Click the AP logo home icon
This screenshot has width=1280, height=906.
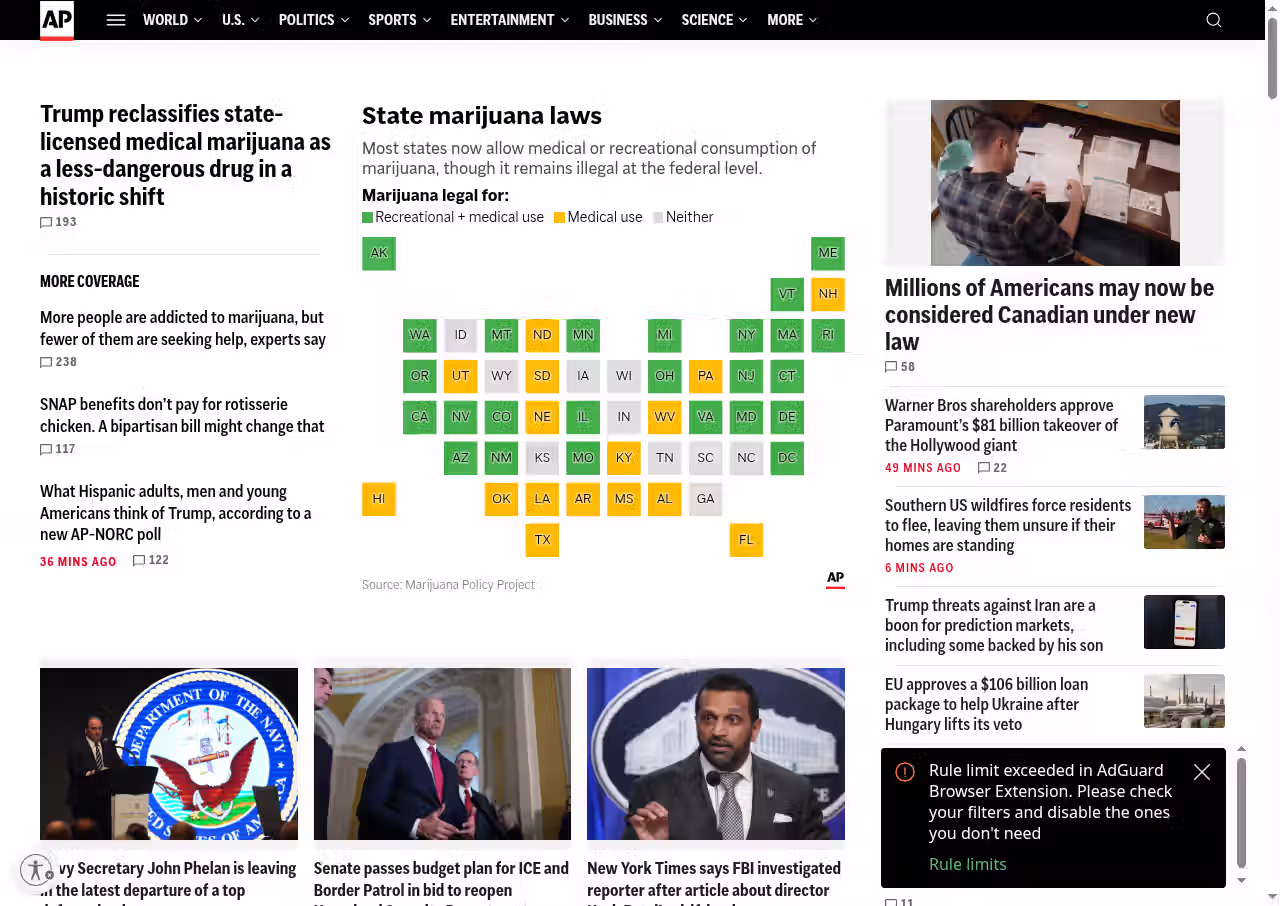[x=57, y=20]
